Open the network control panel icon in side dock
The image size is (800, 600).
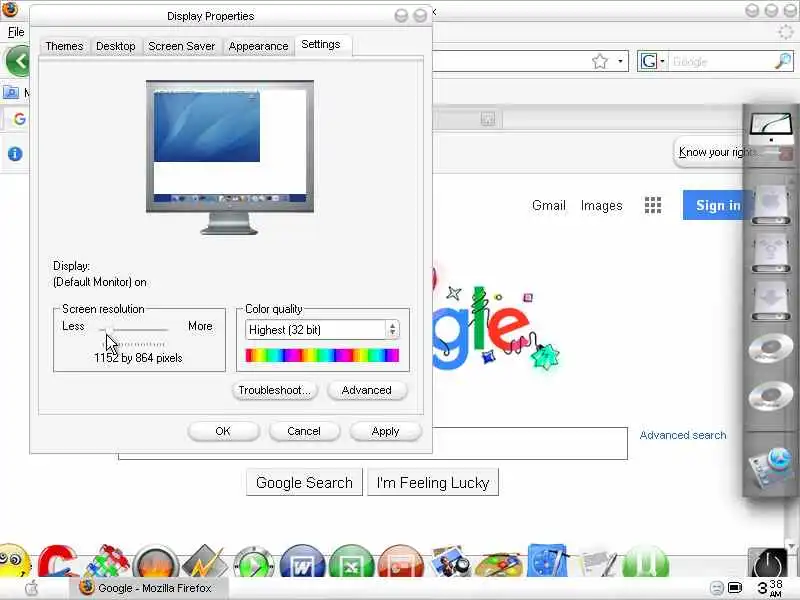tap(771, 469)
